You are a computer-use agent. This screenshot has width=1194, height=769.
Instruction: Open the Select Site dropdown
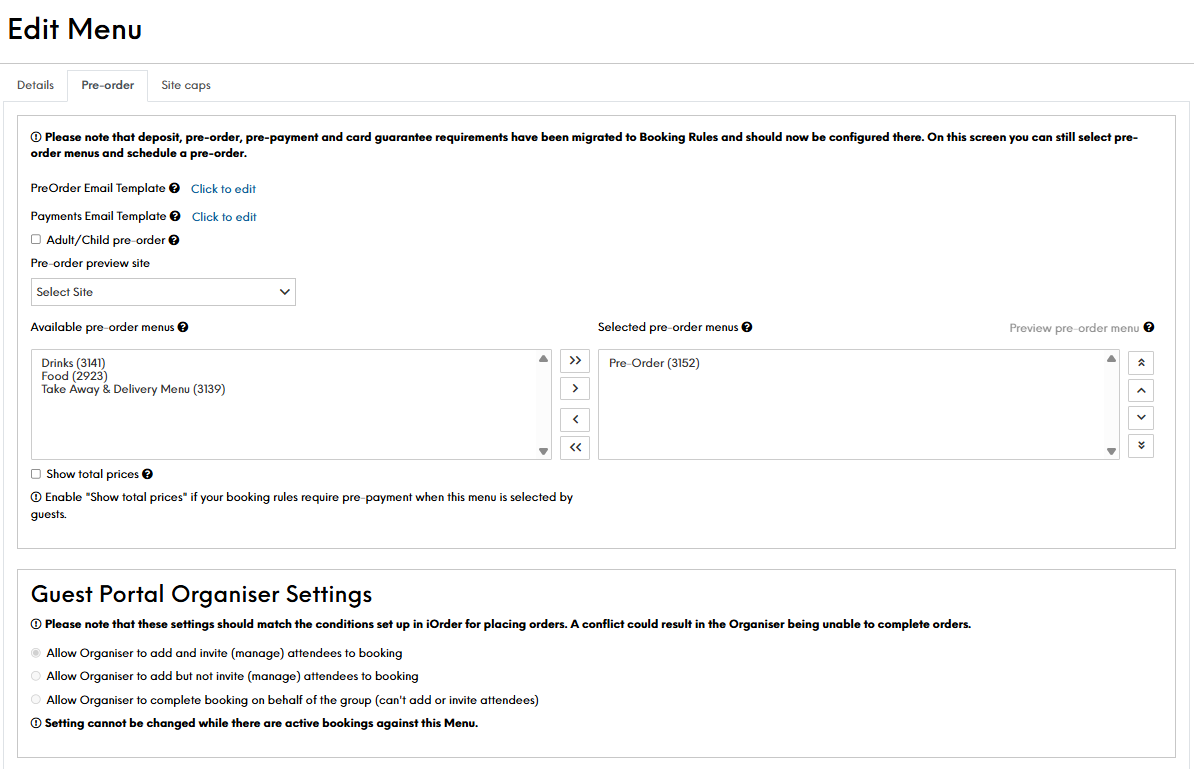click(x=163, y=292)
